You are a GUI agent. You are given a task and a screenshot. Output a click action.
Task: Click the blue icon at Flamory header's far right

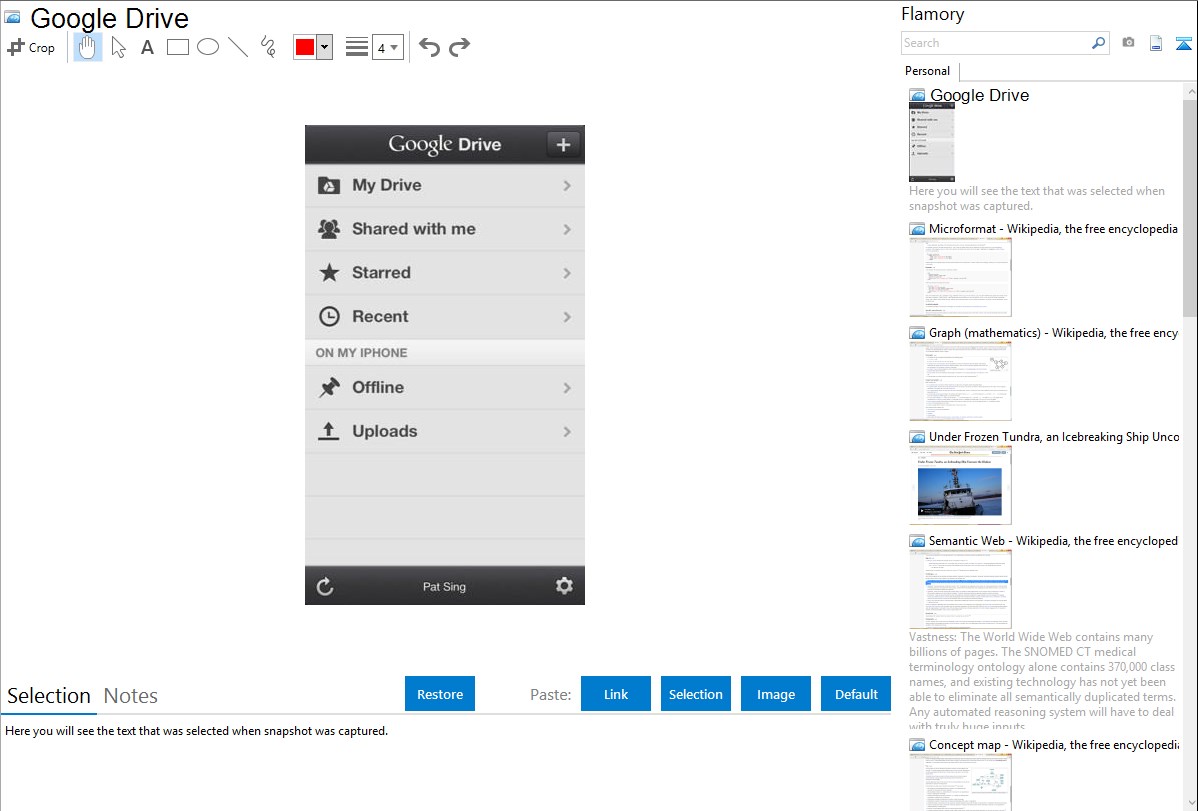(1183, 43)
